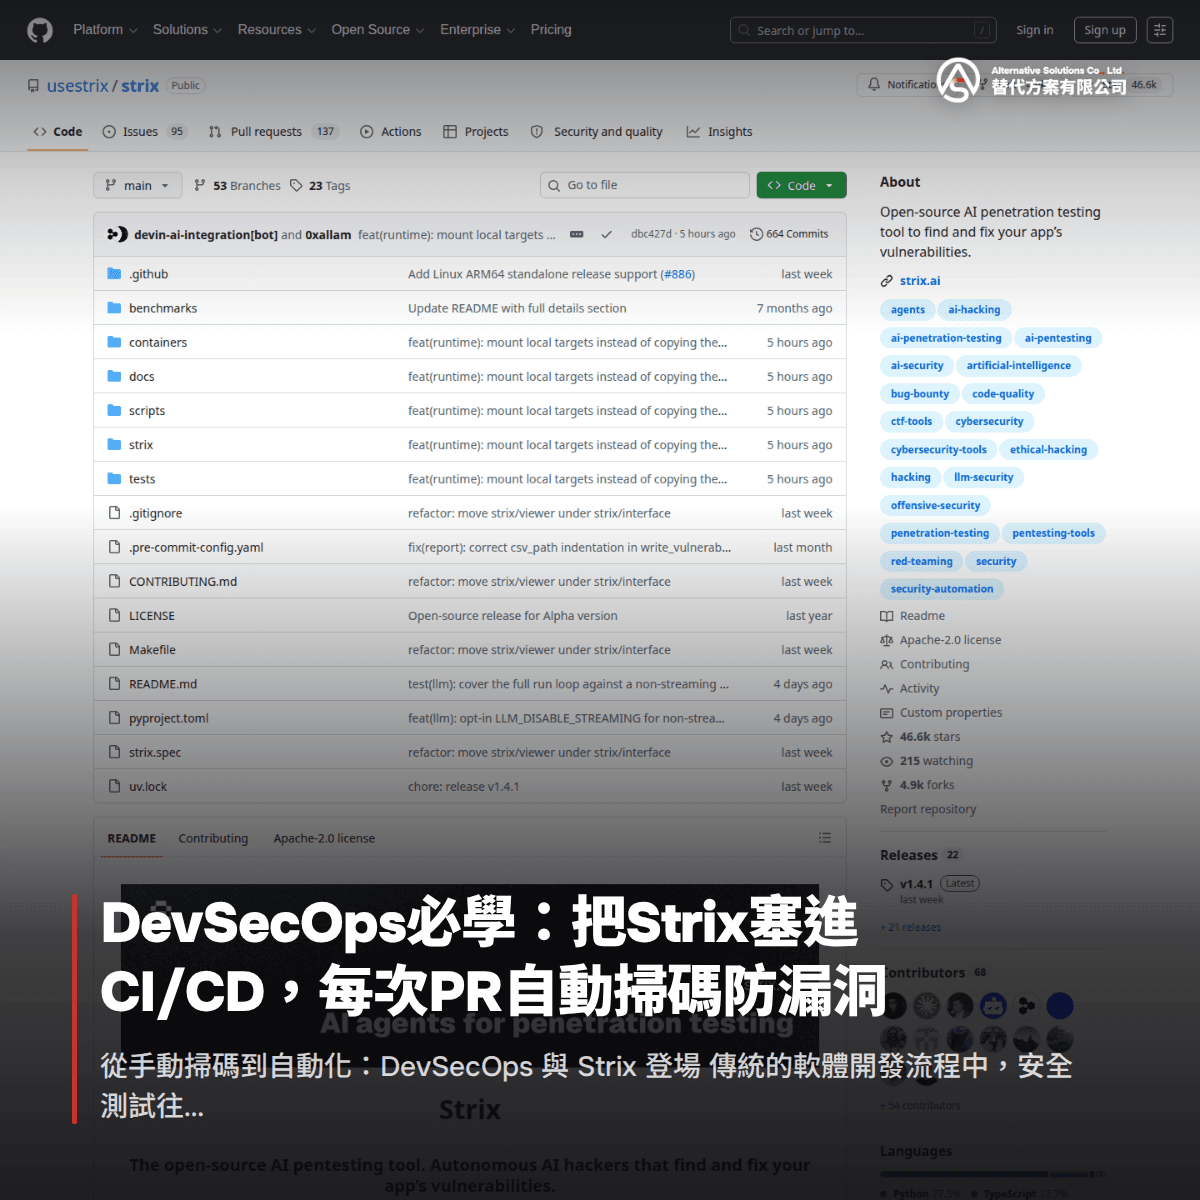Open the benchmarks folder

click(x=163, y=308)
